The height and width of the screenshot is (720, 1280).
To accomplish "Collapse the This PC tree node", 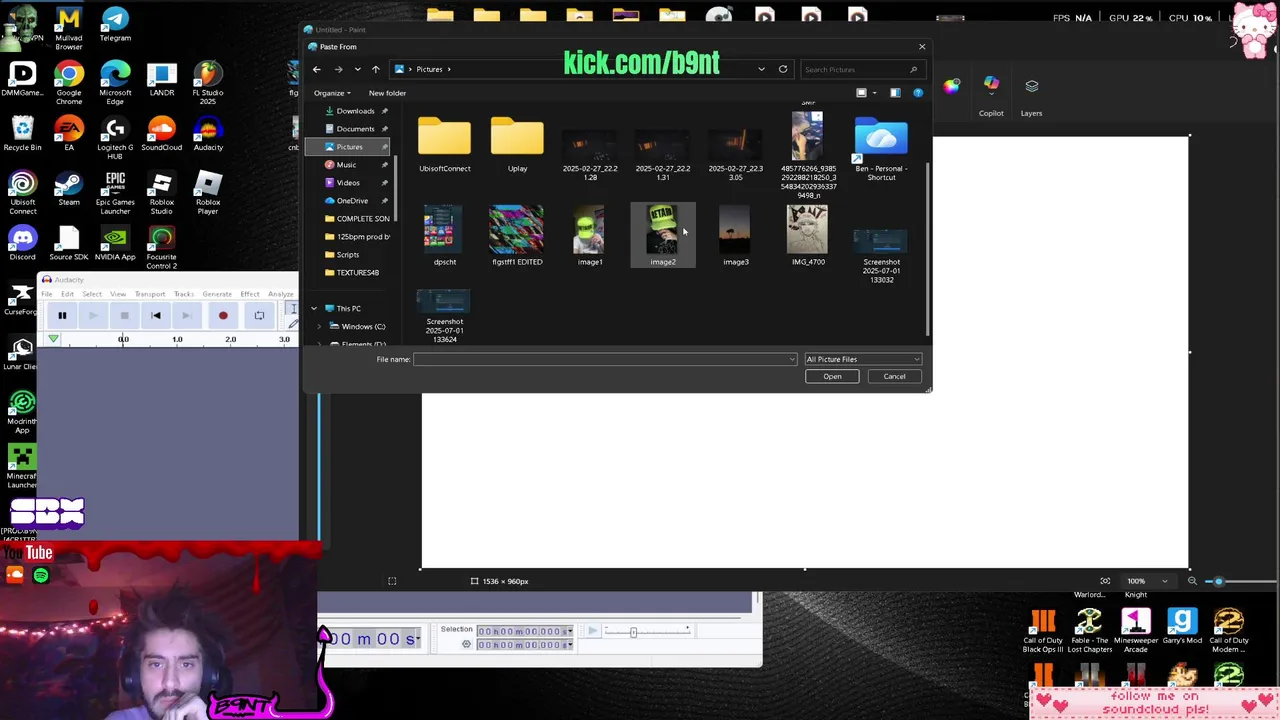I will coord(314,308).
